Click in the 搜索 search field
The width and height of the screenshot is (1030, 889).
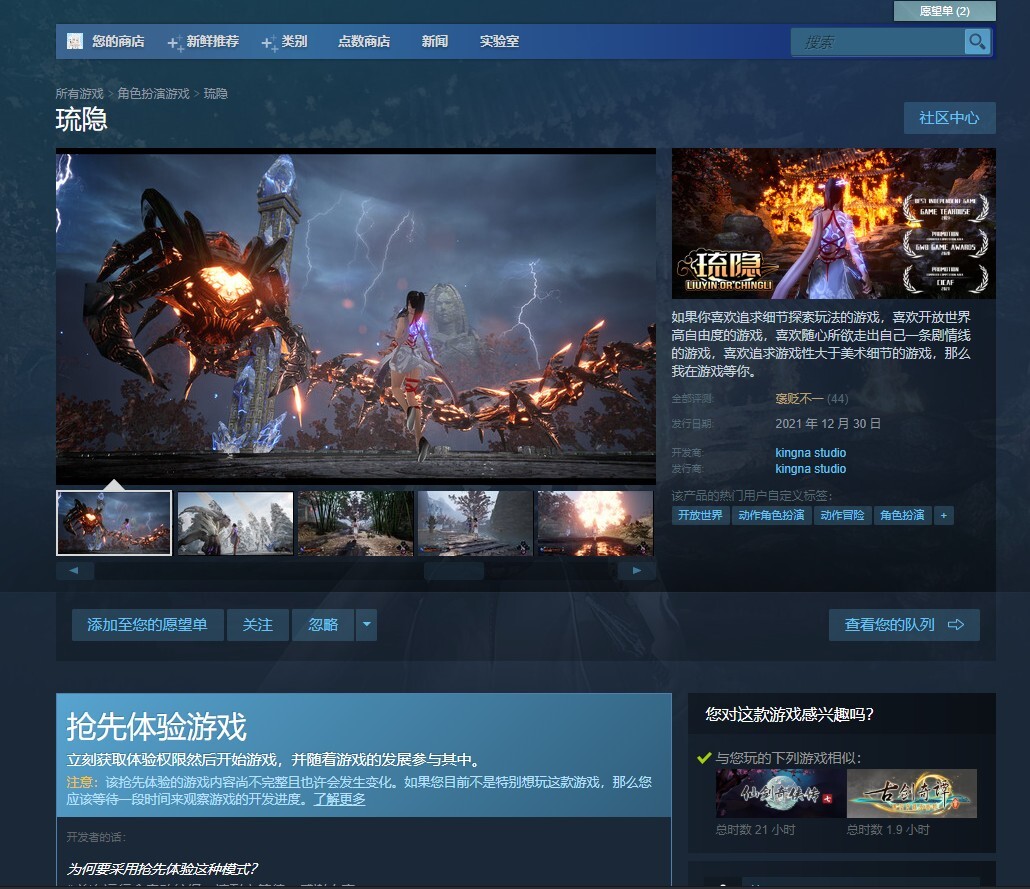click(x=879, y=42)
